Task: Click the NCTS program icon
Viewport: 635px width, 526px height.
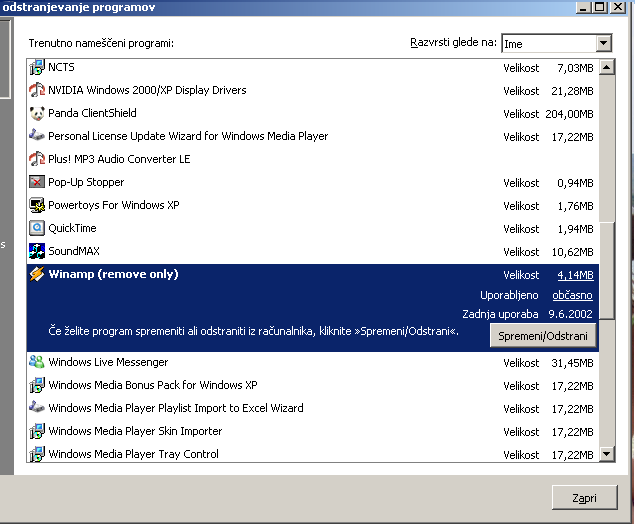Action: 37,67
